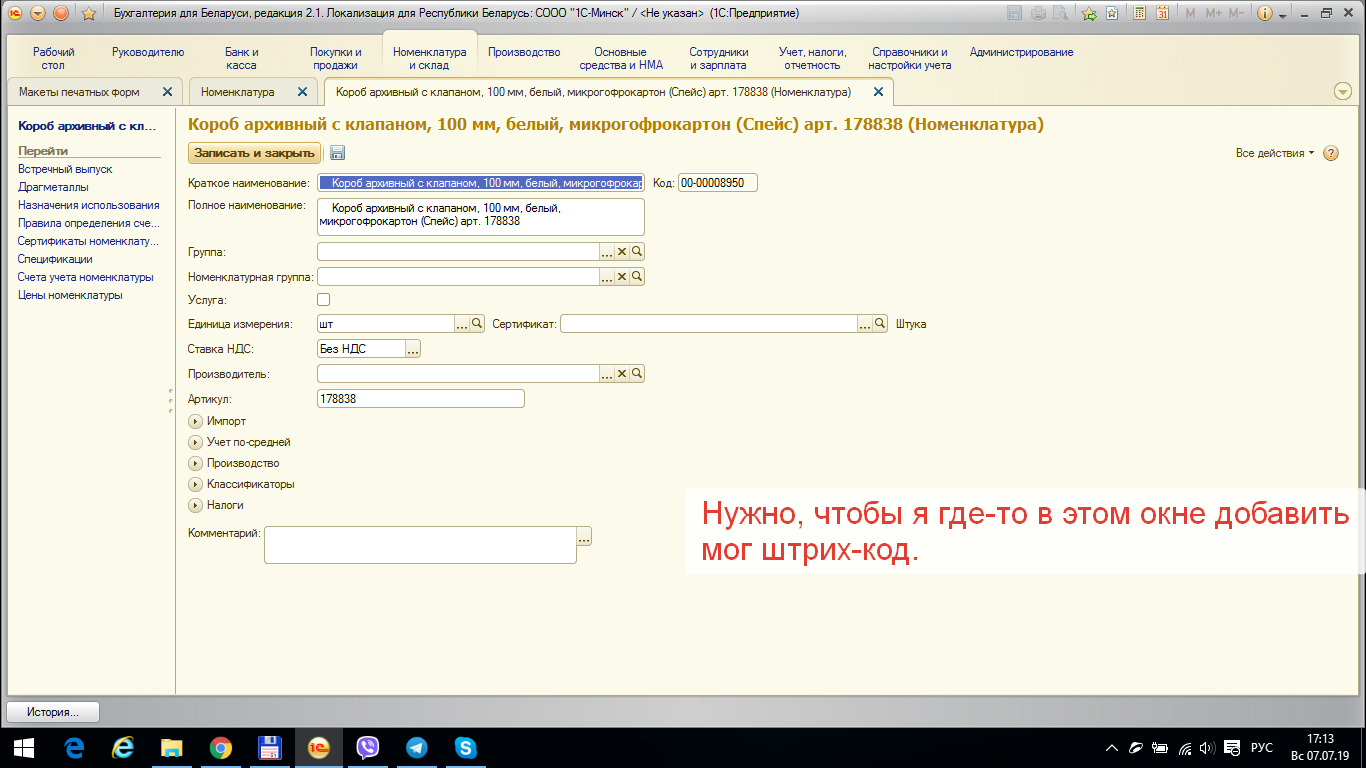Click the floppy disk save icon beside Записать и закрыть
The width and height of the screenshot is (1366, 768).
point(337,153)
